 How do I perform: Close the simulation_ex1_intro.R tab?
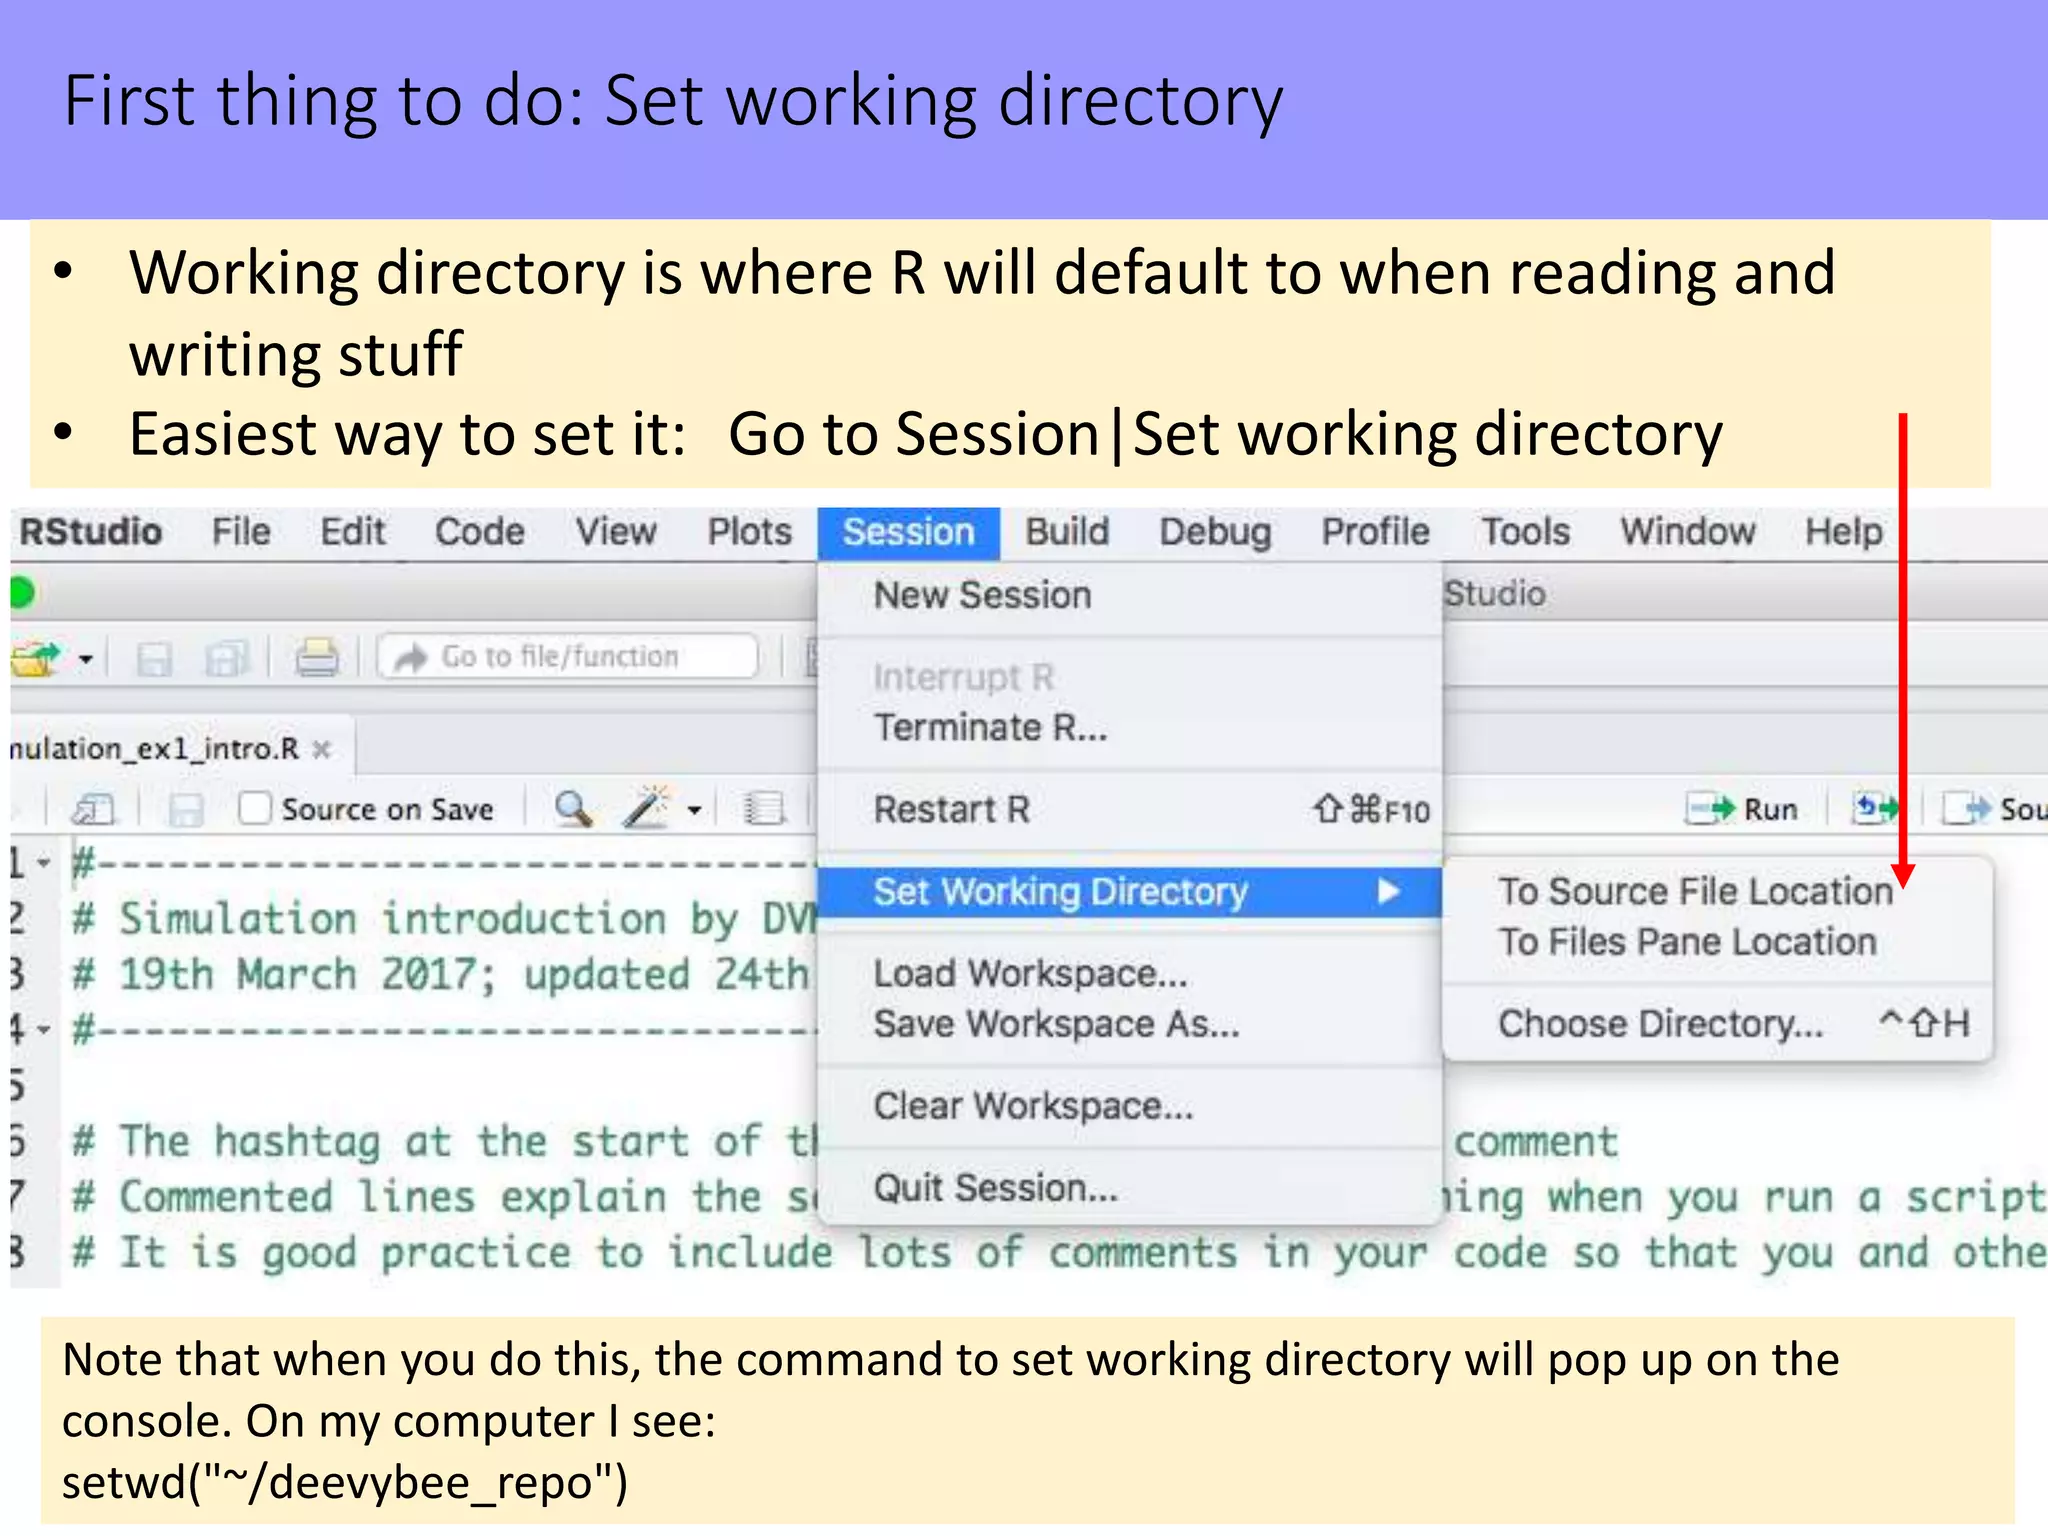(x=321, y=749)
